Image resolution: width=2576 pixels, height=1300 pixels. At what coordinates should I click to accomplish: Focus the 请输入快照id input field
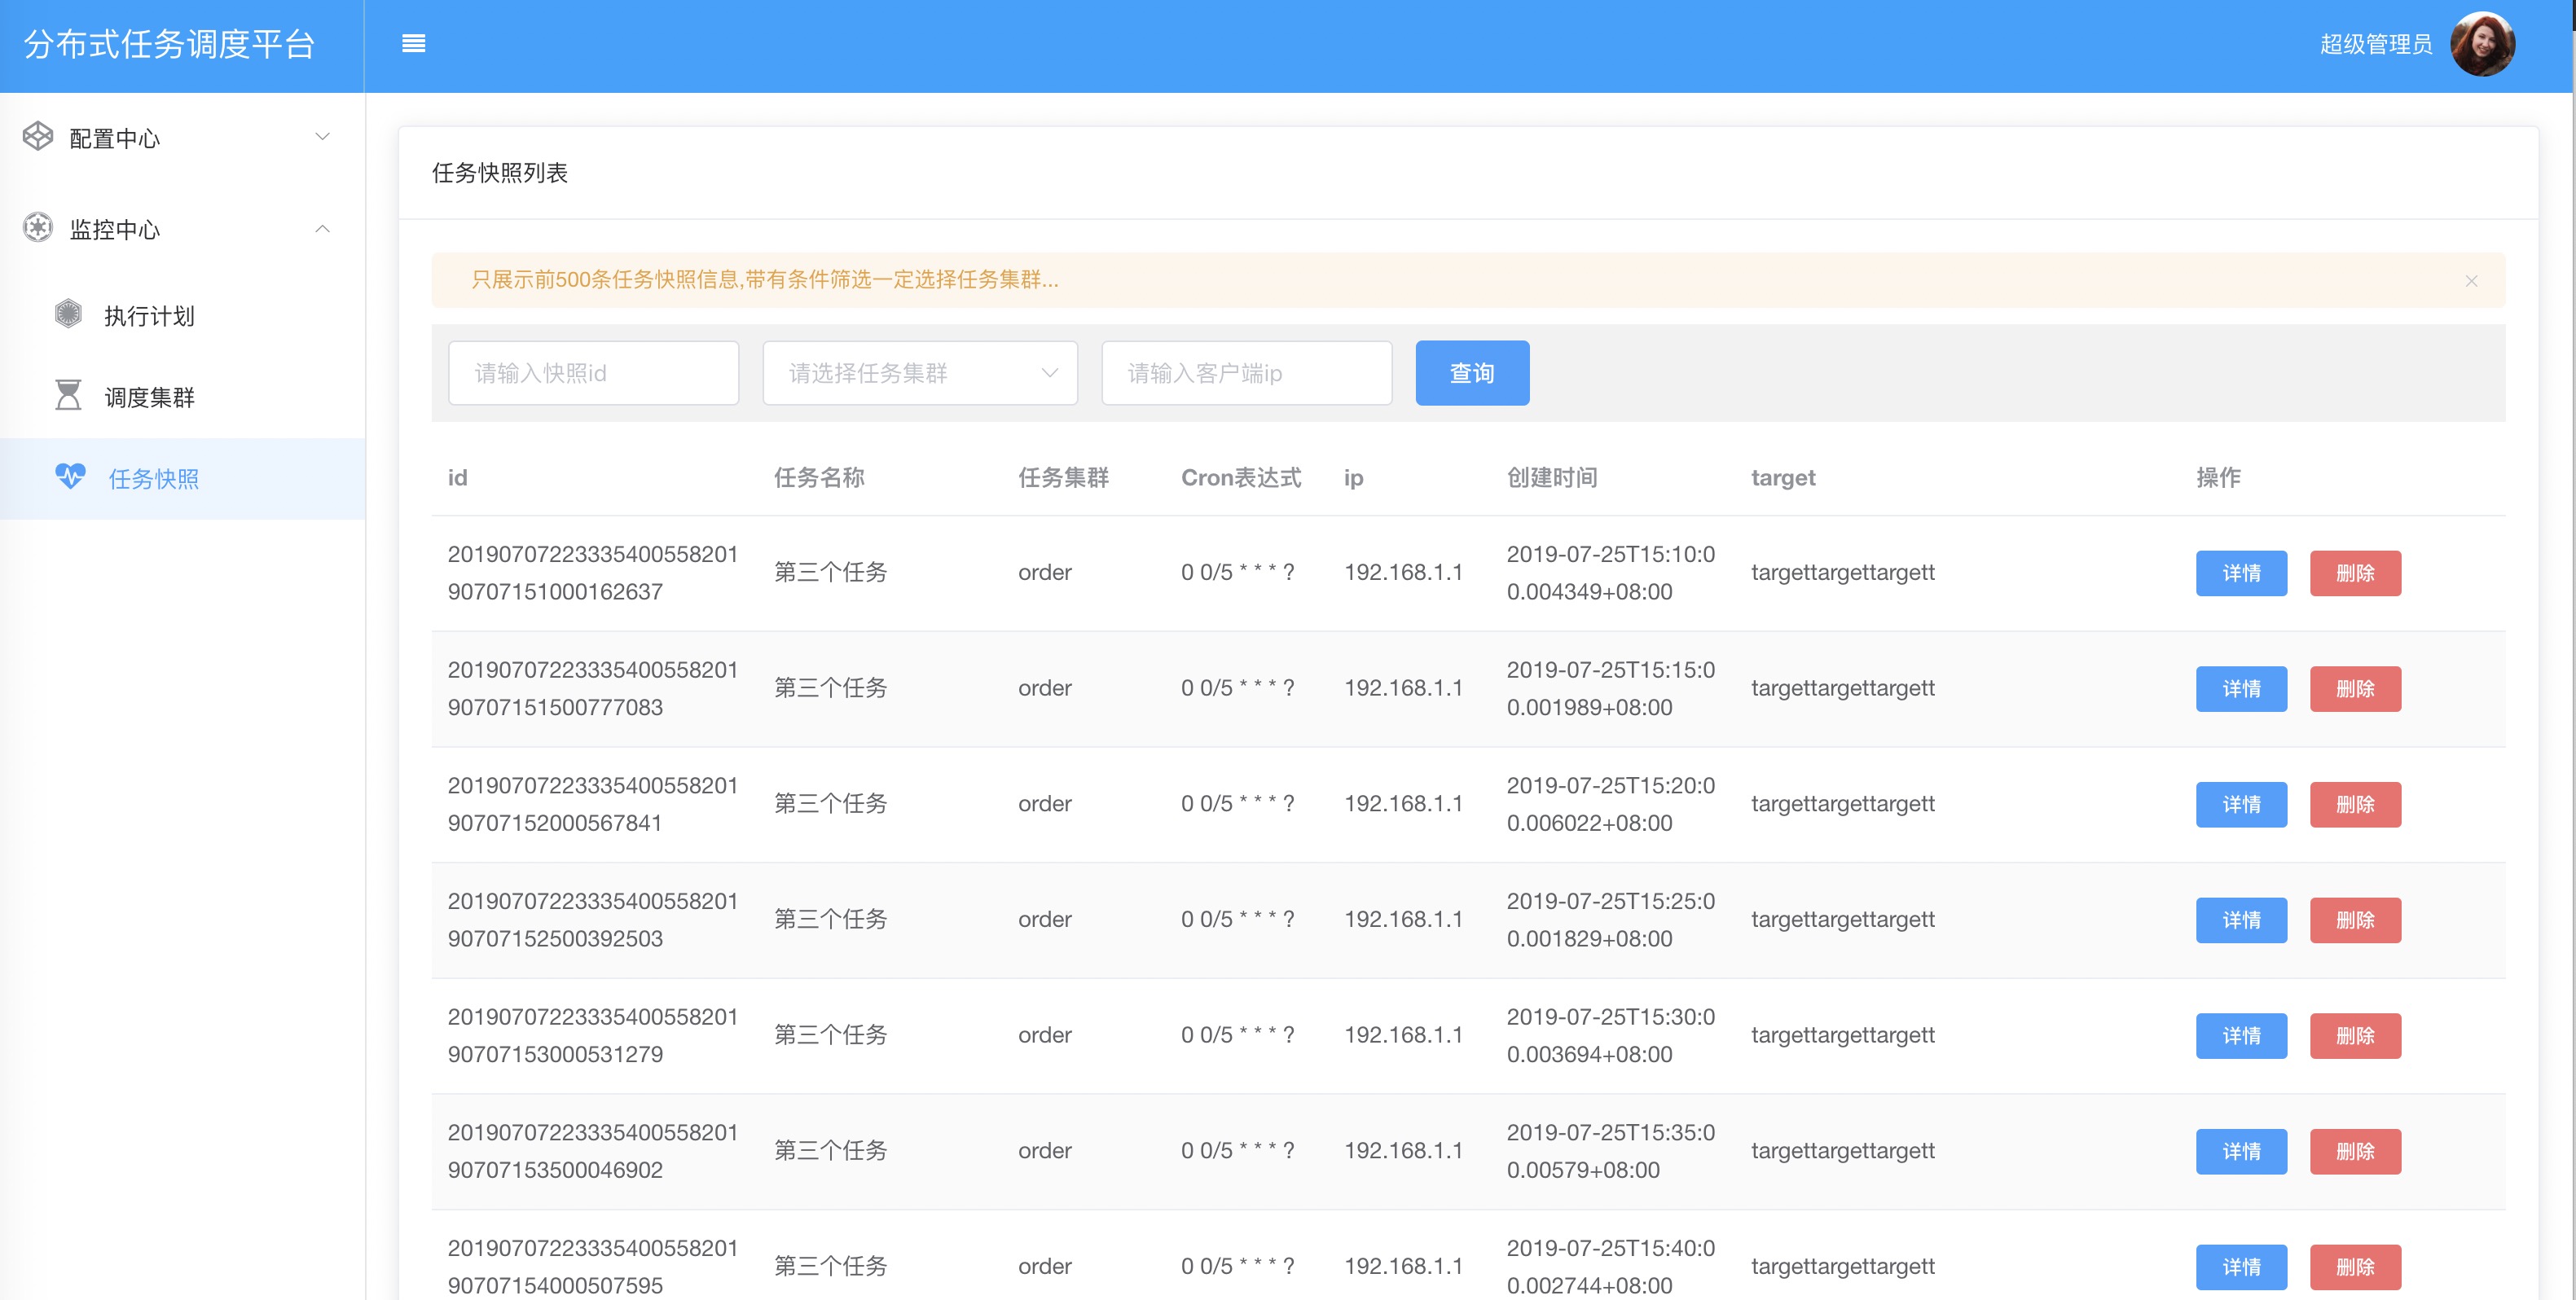click(x=593, y=373)
